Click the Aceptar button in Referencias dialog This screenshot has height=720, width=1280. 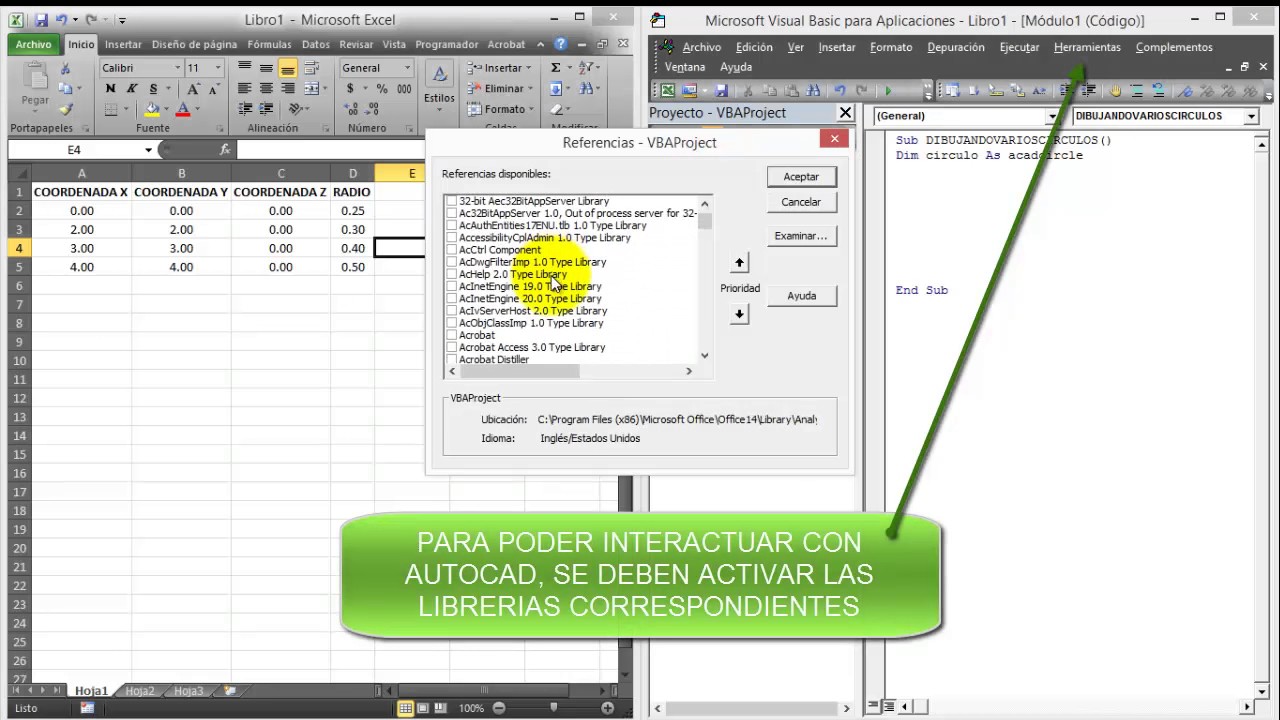801,177
